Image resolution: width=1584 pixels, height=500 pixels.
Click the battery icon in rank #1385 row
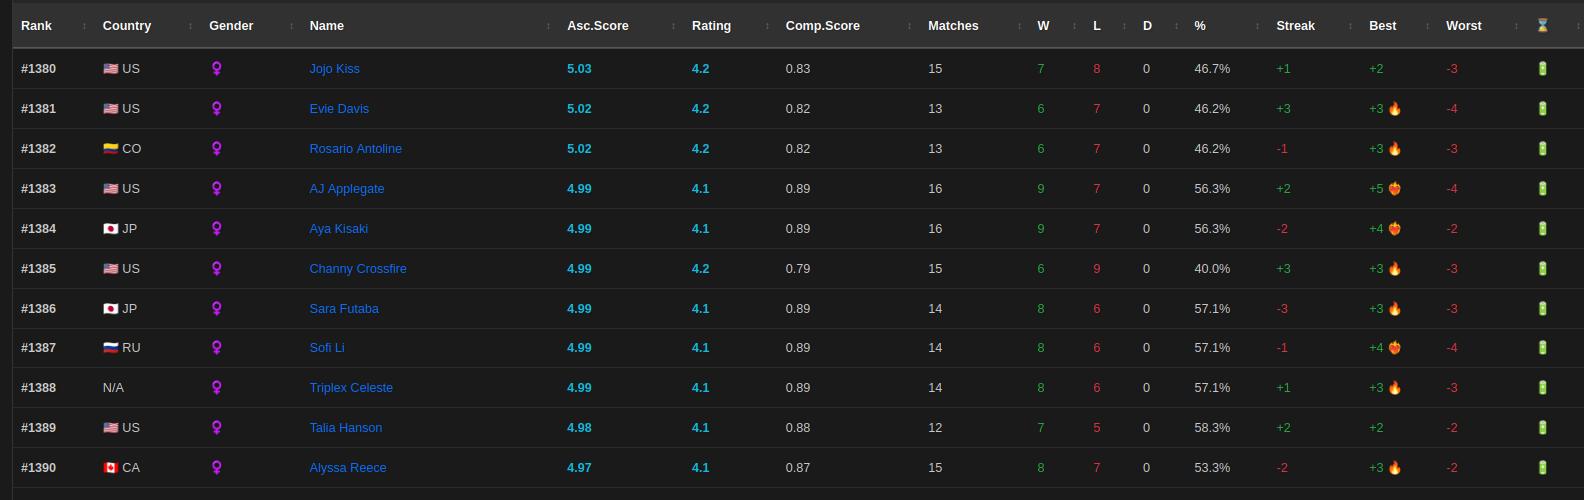pos(1542,269)
